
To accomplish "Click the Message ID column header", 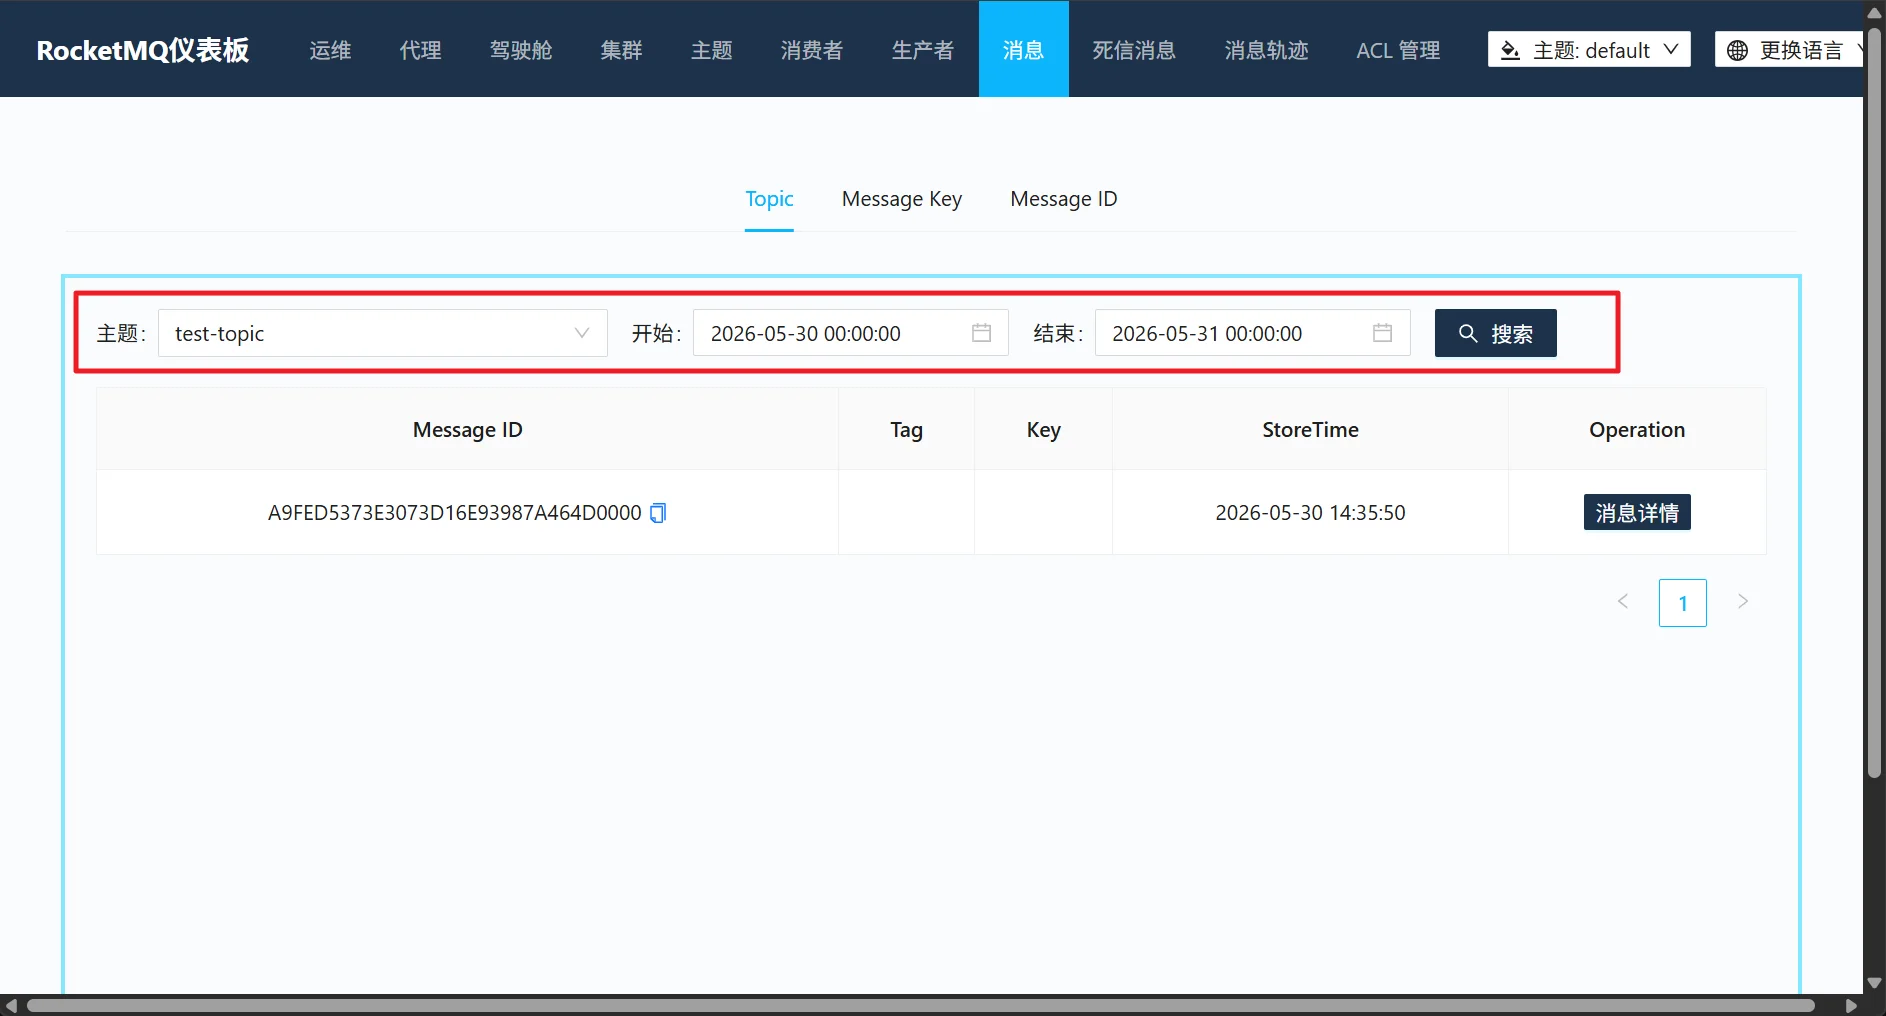I will point(467,429).
